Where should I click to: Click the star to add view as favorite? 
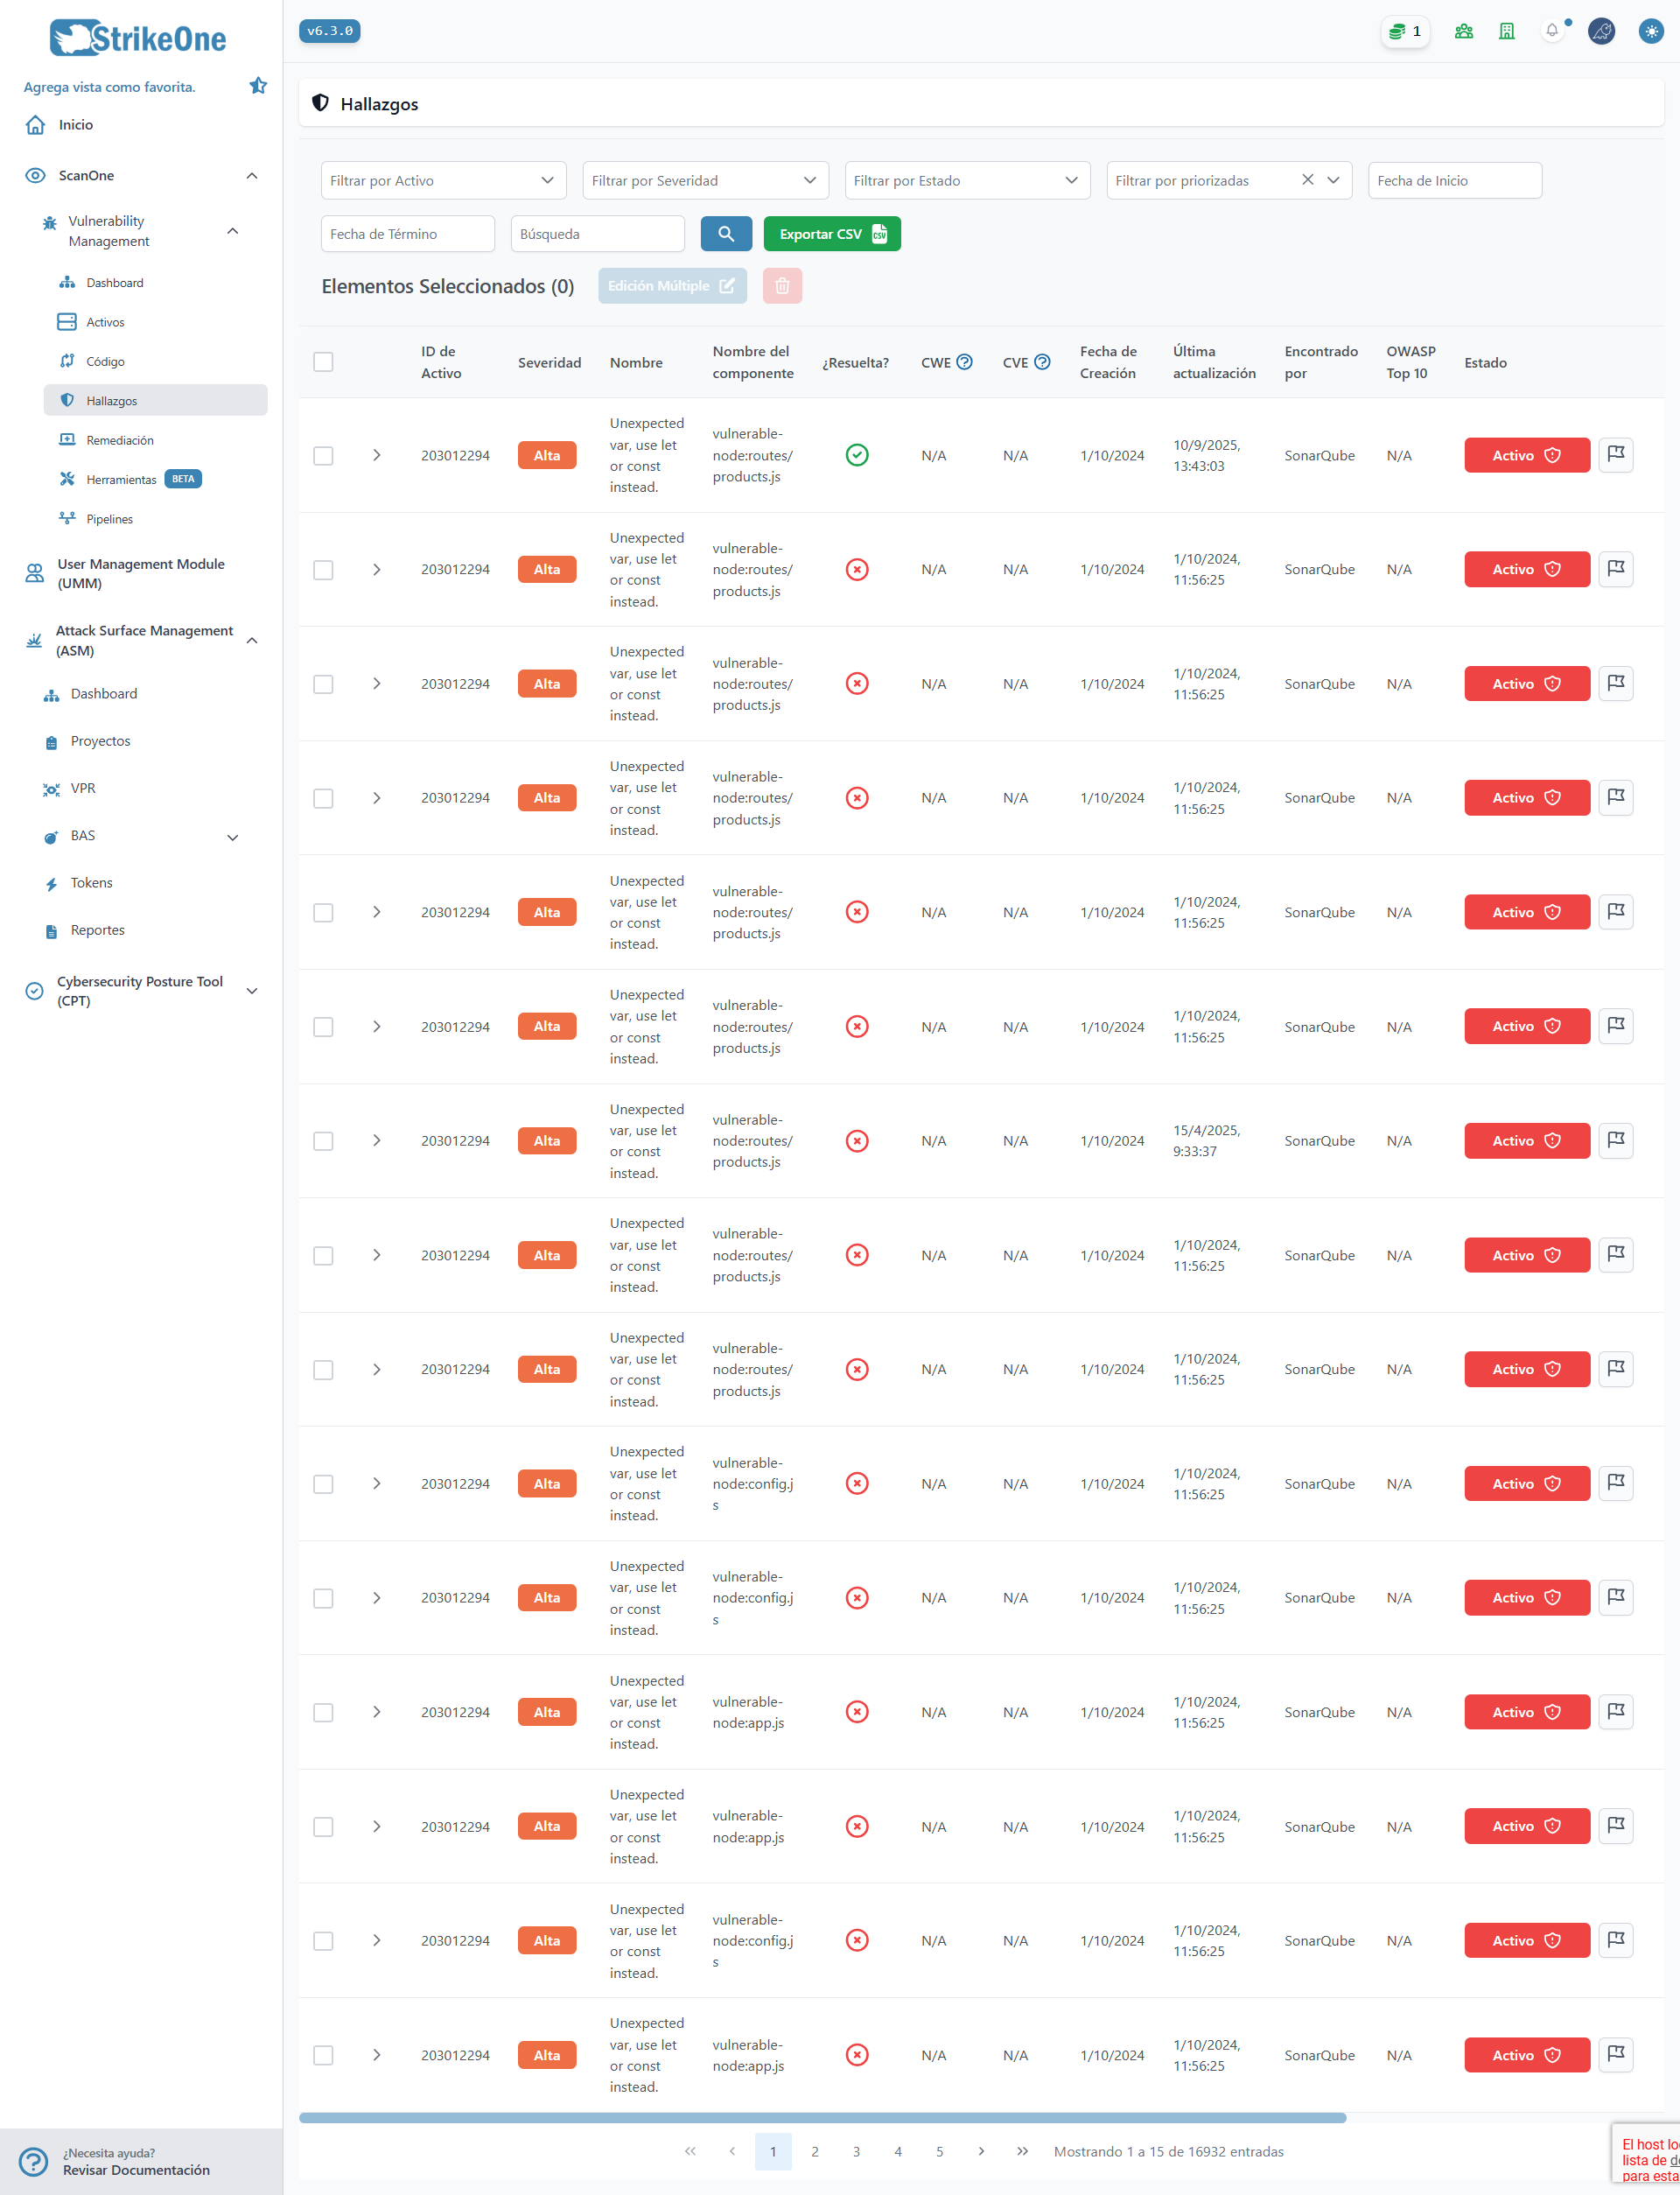tap(258, 85)
